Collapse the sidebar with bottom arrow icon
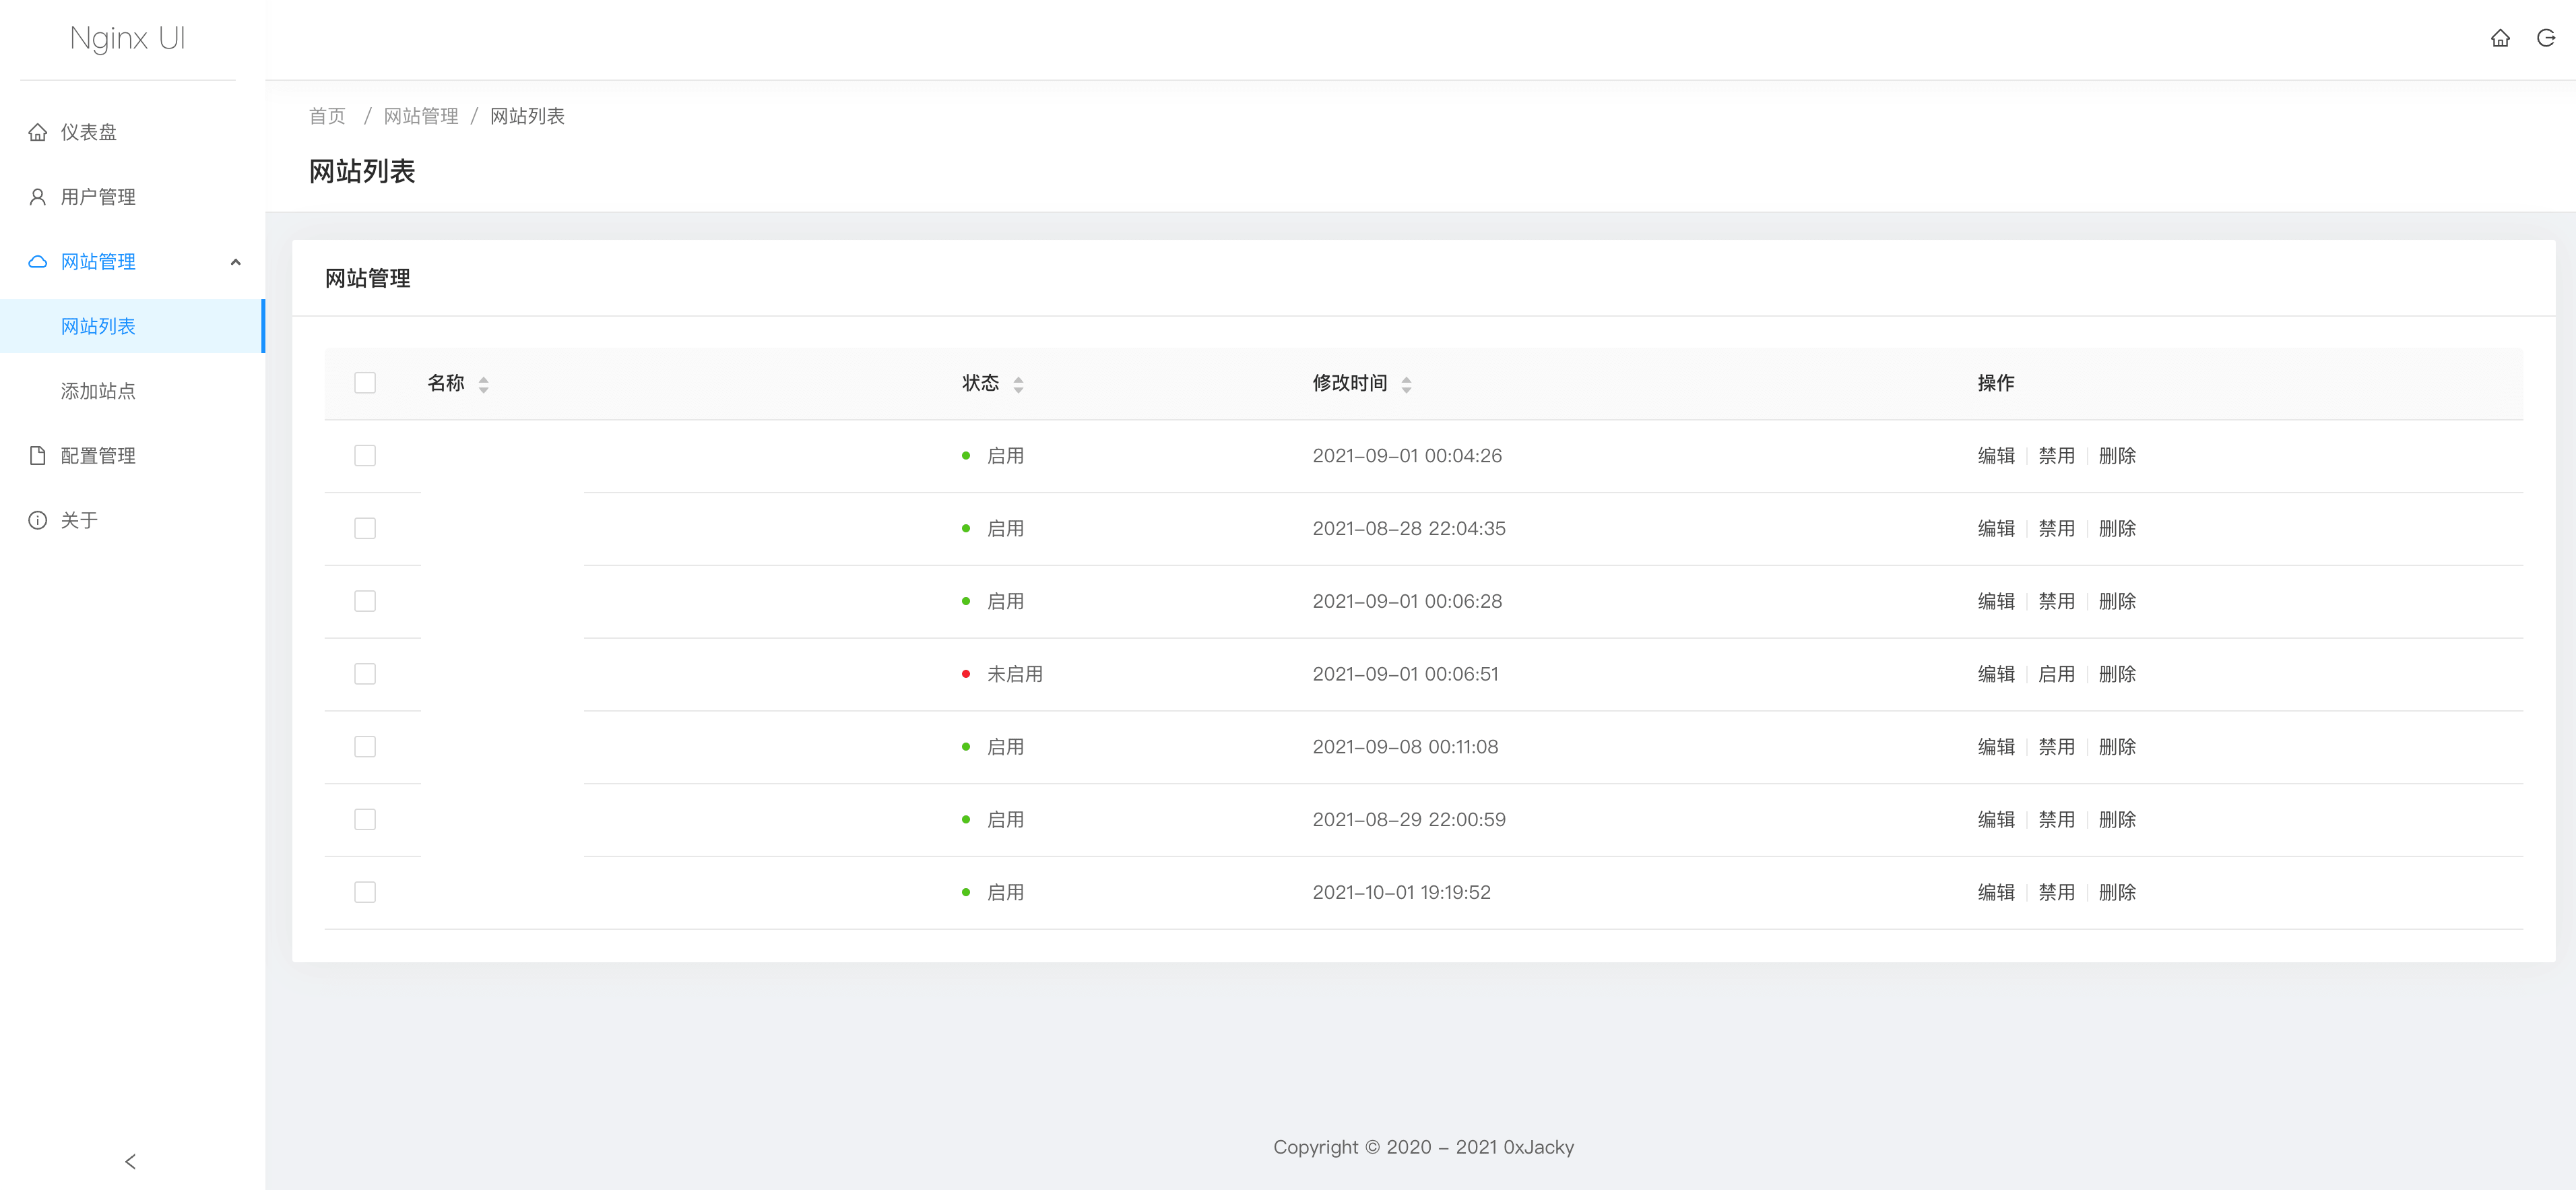Image resolution: width=2576 pixels, height=1190 pixels. tap(130, 1161)
